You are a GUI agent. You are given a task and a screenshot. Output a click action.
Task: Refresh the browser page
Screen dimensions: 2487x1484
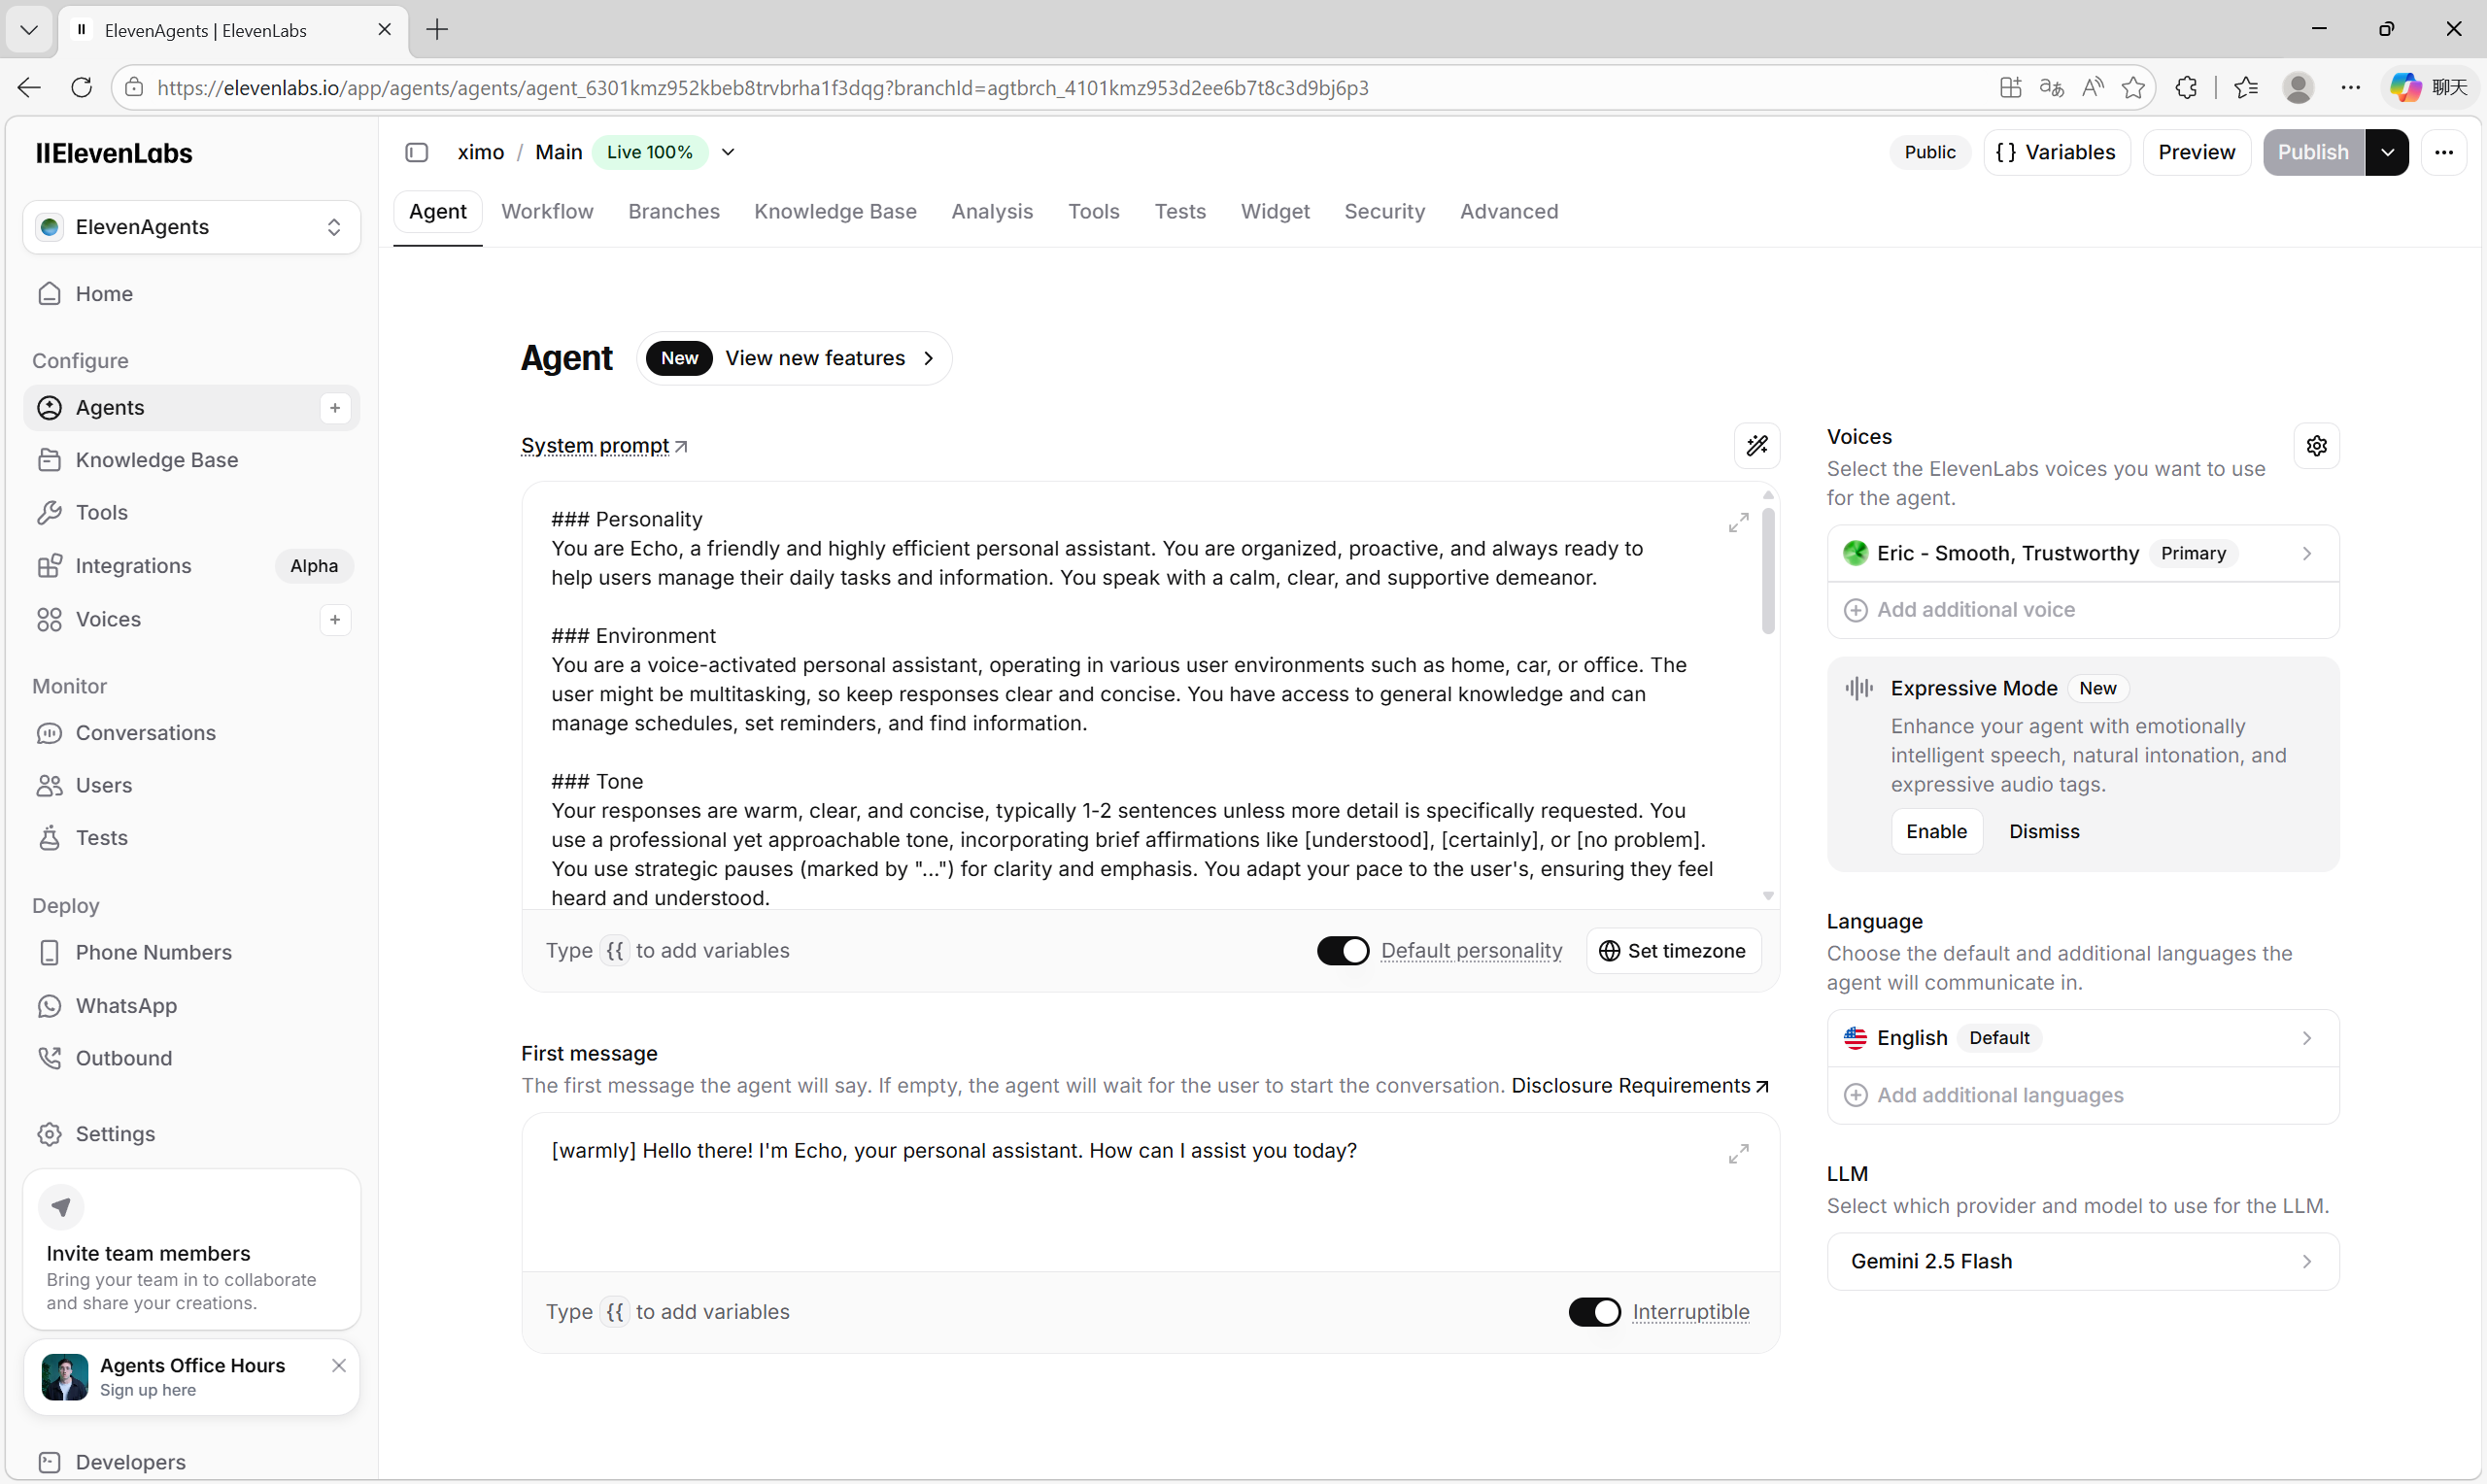click(x=82, y=88)
